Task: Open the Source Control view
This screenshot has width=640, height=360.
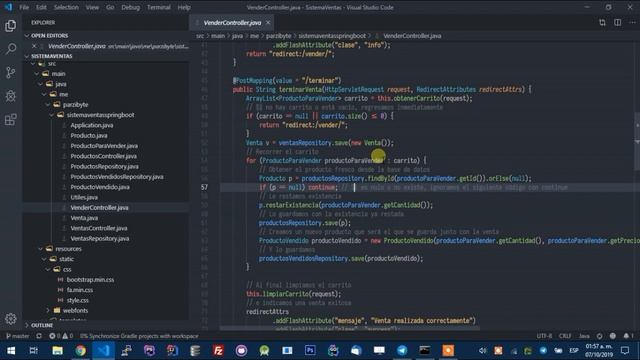Action: pos(11,73)
